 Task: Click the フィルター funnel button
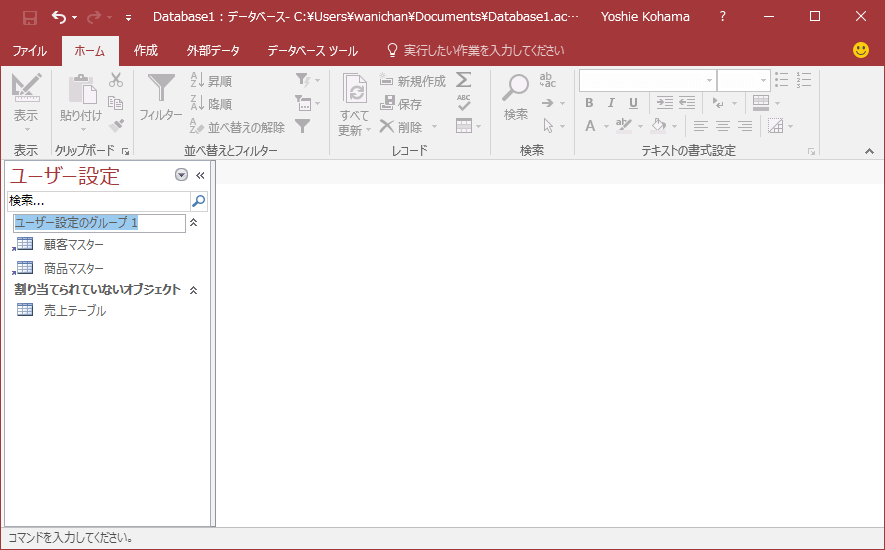161,99
